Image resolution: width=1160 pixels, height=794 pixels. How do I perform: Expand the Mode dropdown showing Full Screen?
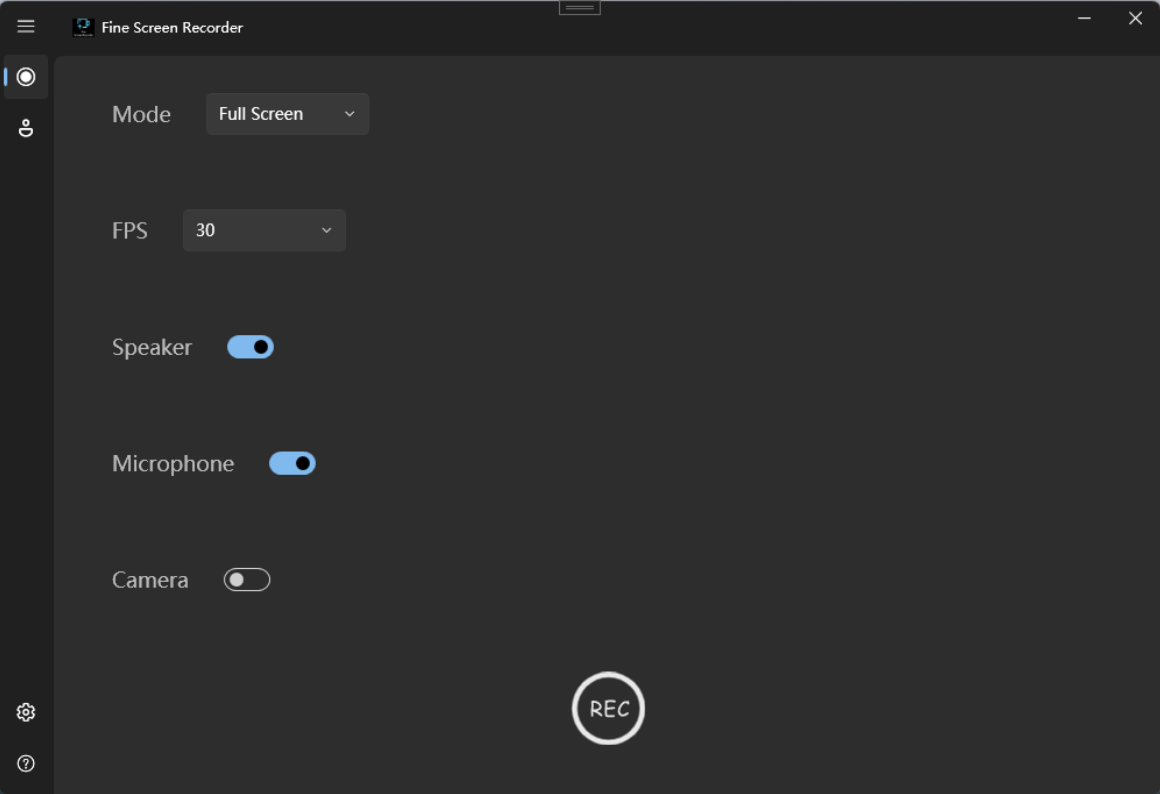click(x=287, y=114)
